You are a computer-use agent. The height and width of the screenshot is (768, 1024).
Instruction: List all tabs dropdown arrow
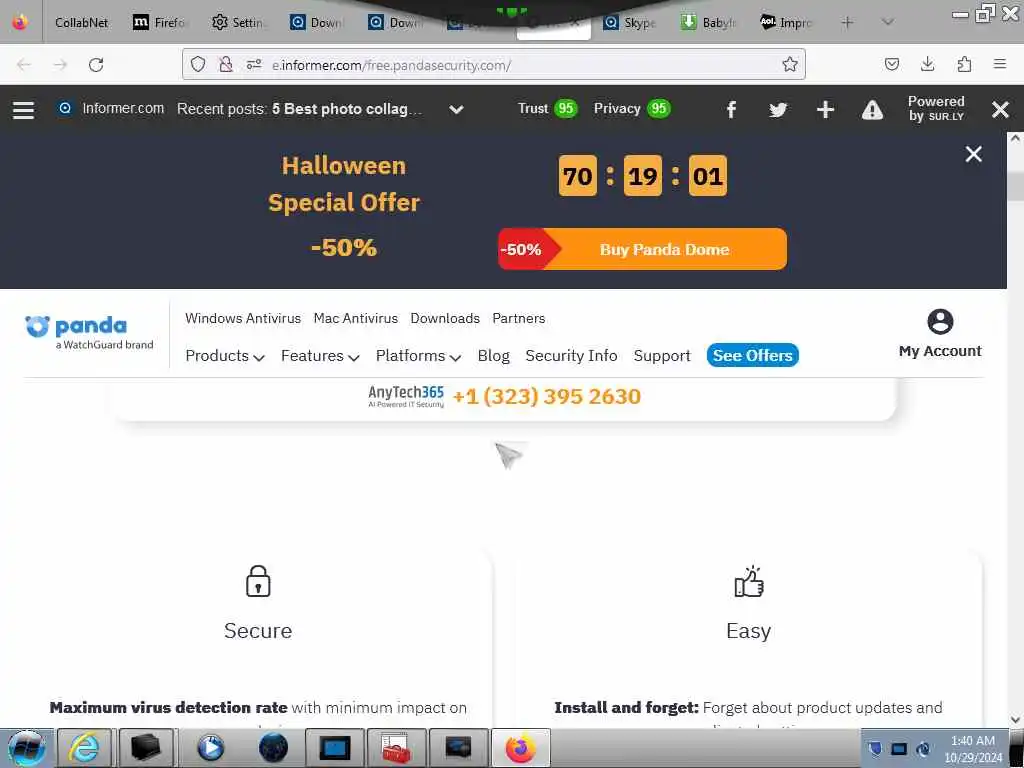tap(887, 22)
